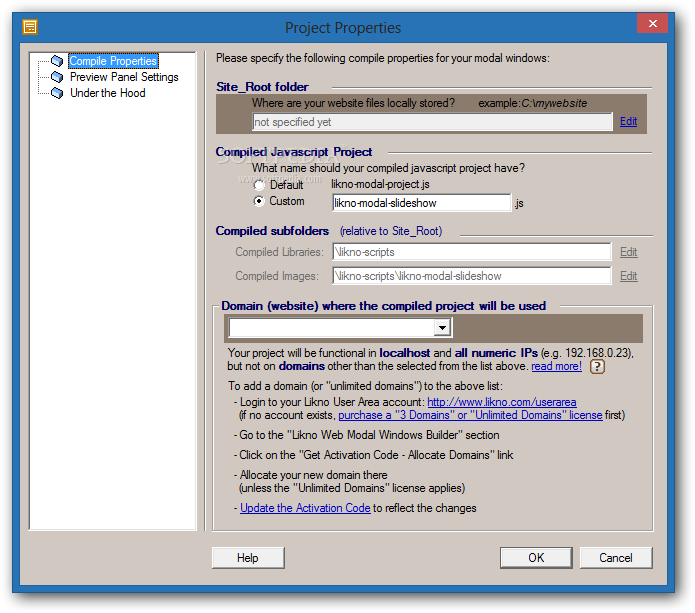Click Edit link for Compiled Images
695x613 pixels.
629,276
